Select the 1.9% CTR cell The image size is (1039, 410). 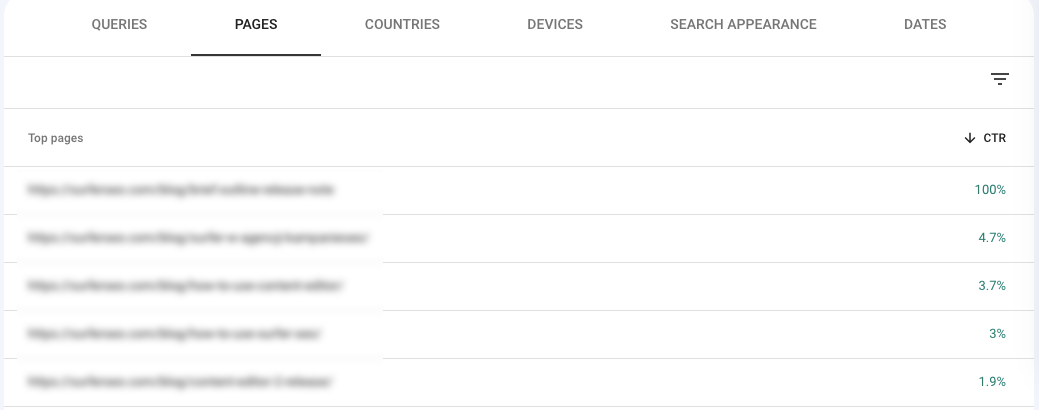point(992,382)
